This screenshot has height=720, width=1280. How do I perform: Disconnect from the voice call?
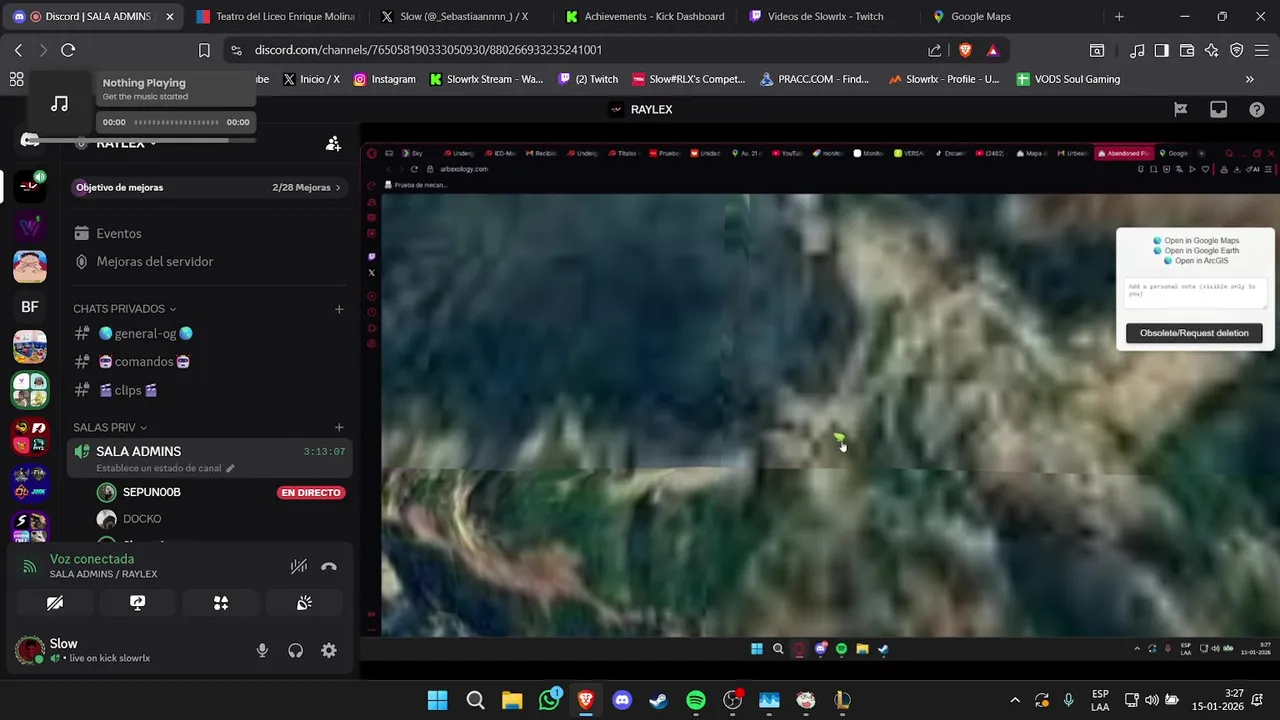click(x=329, y=567)
